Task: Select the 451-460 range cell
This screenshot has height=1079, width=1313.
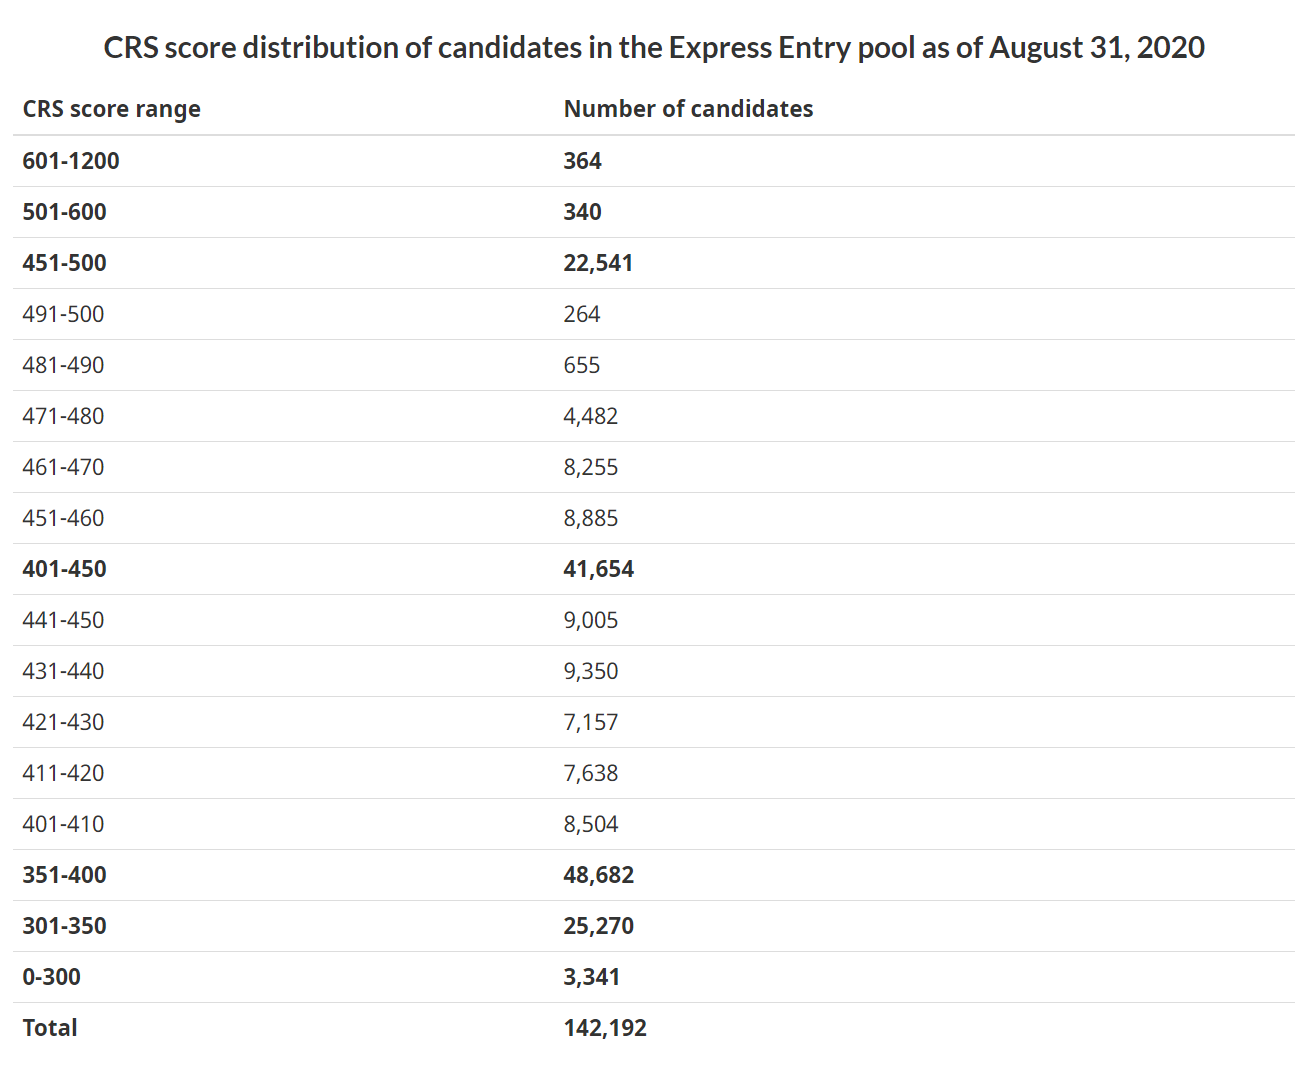Action: (63, 518)
